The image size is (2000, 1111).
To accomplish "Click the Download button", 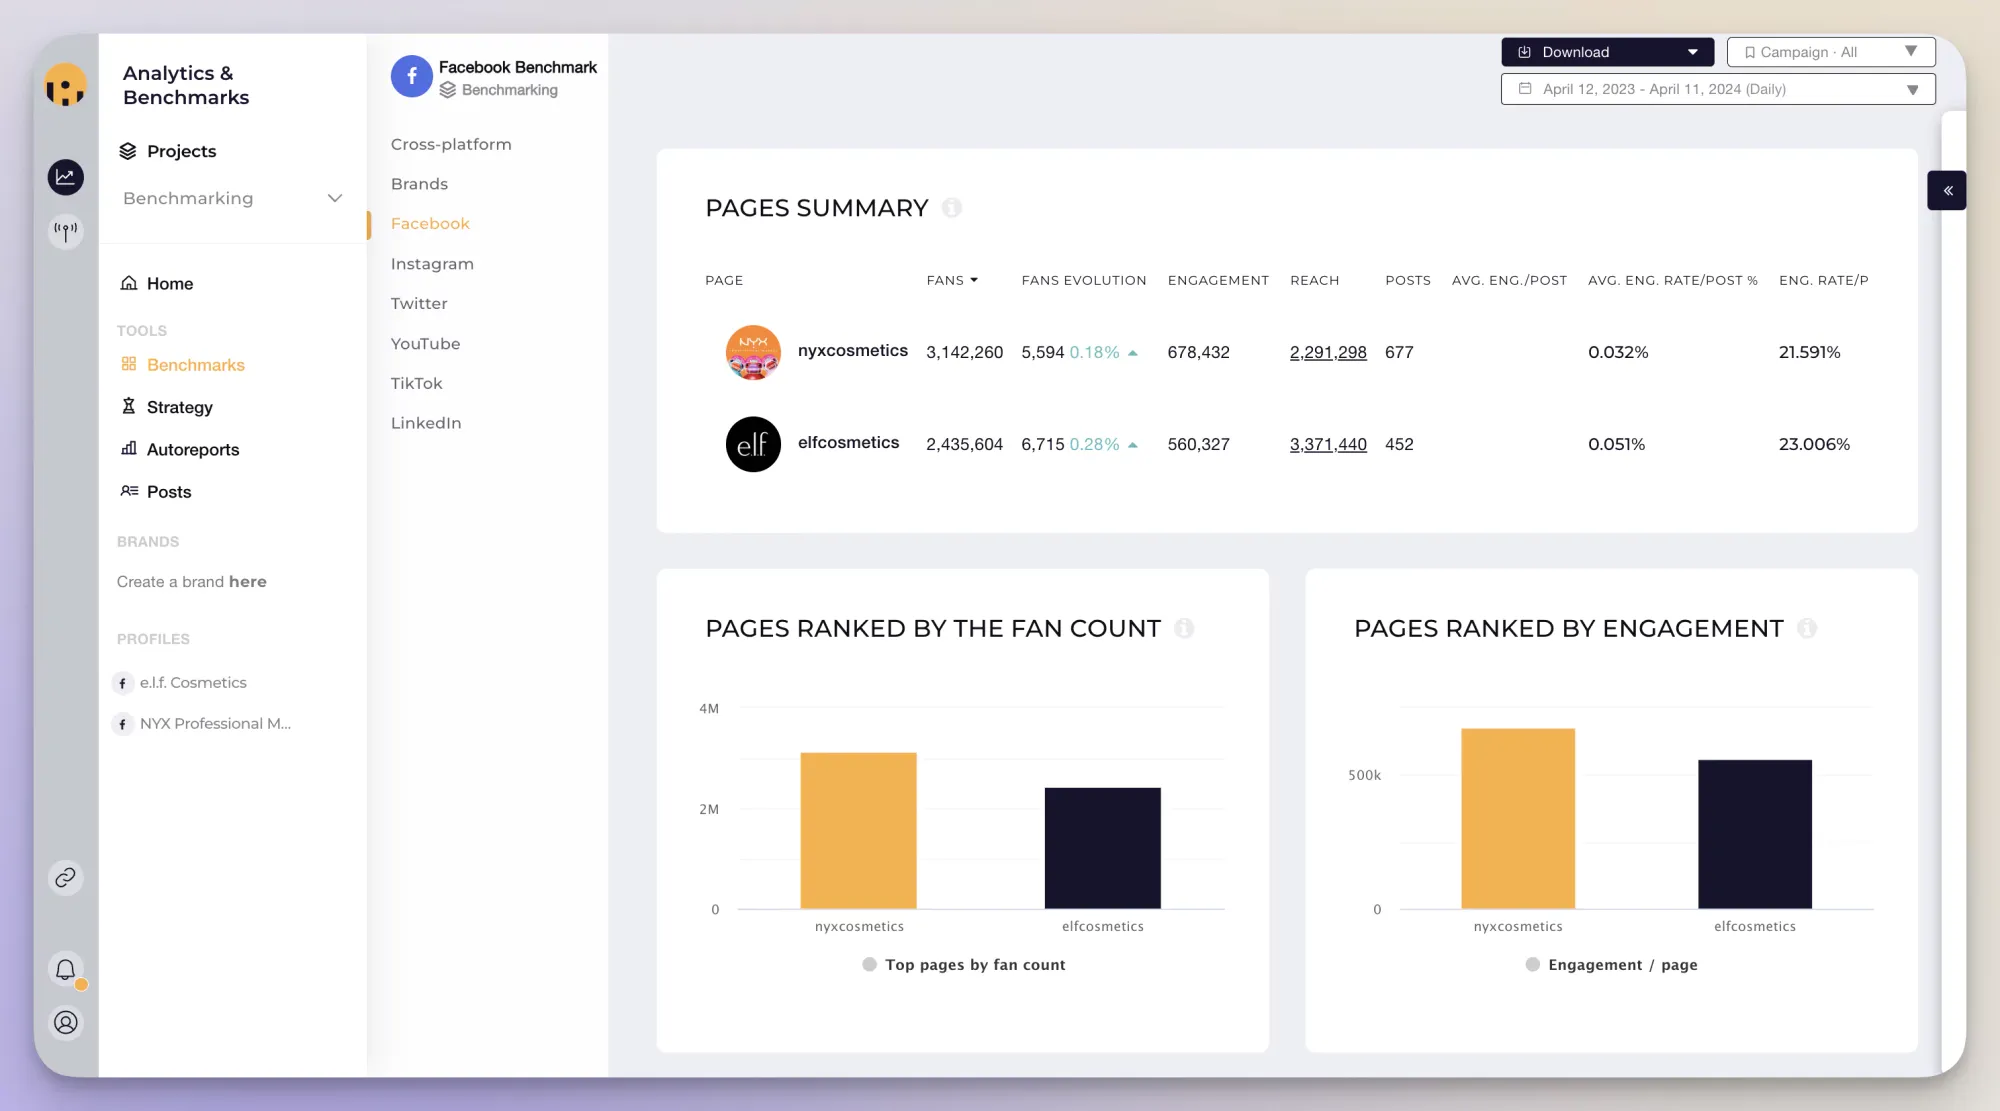I will [1607, 52].
